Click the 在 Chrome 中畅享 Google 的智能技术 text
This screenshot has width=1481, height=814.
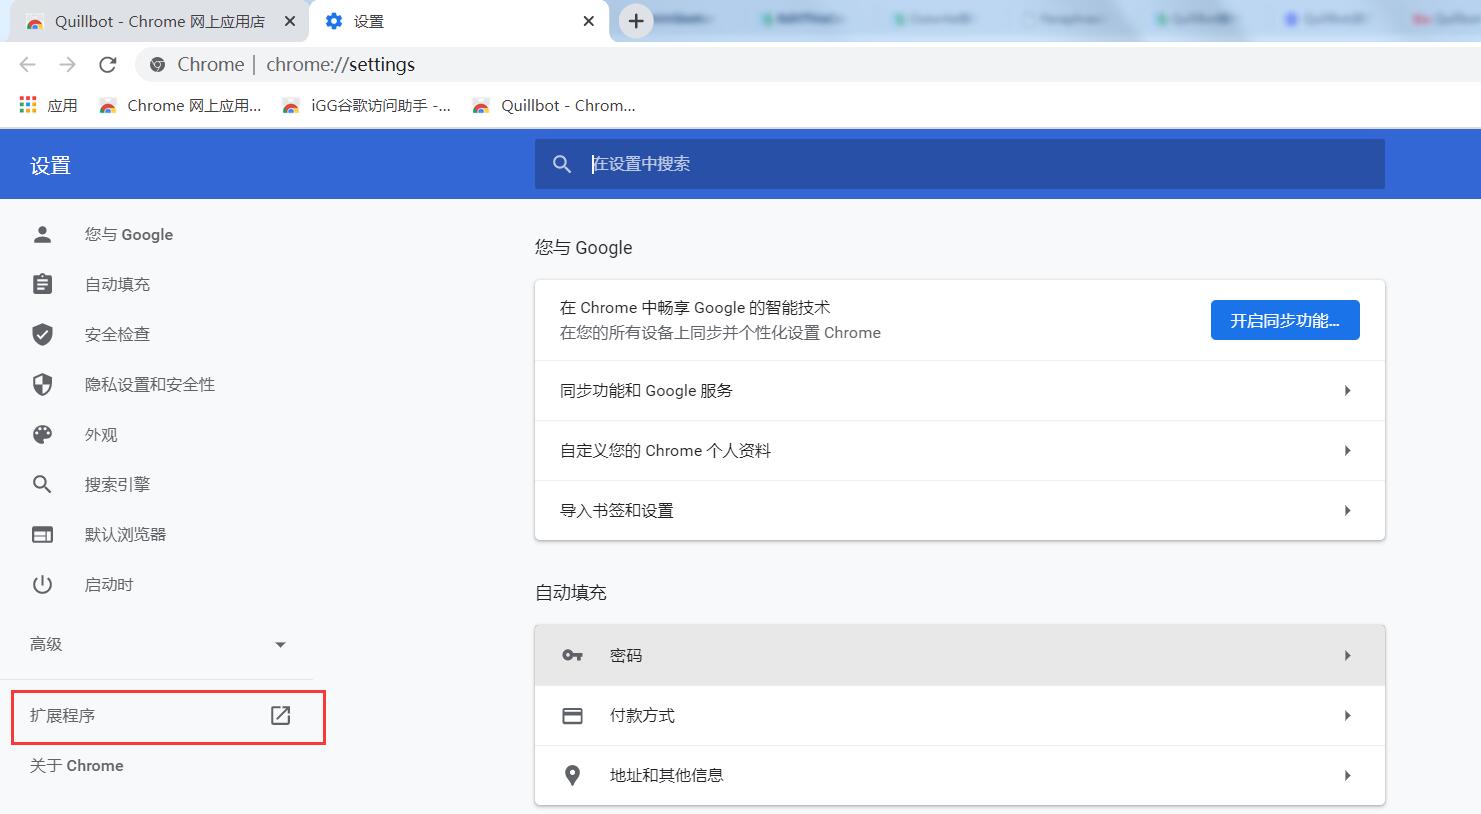(x=695, y=307)
